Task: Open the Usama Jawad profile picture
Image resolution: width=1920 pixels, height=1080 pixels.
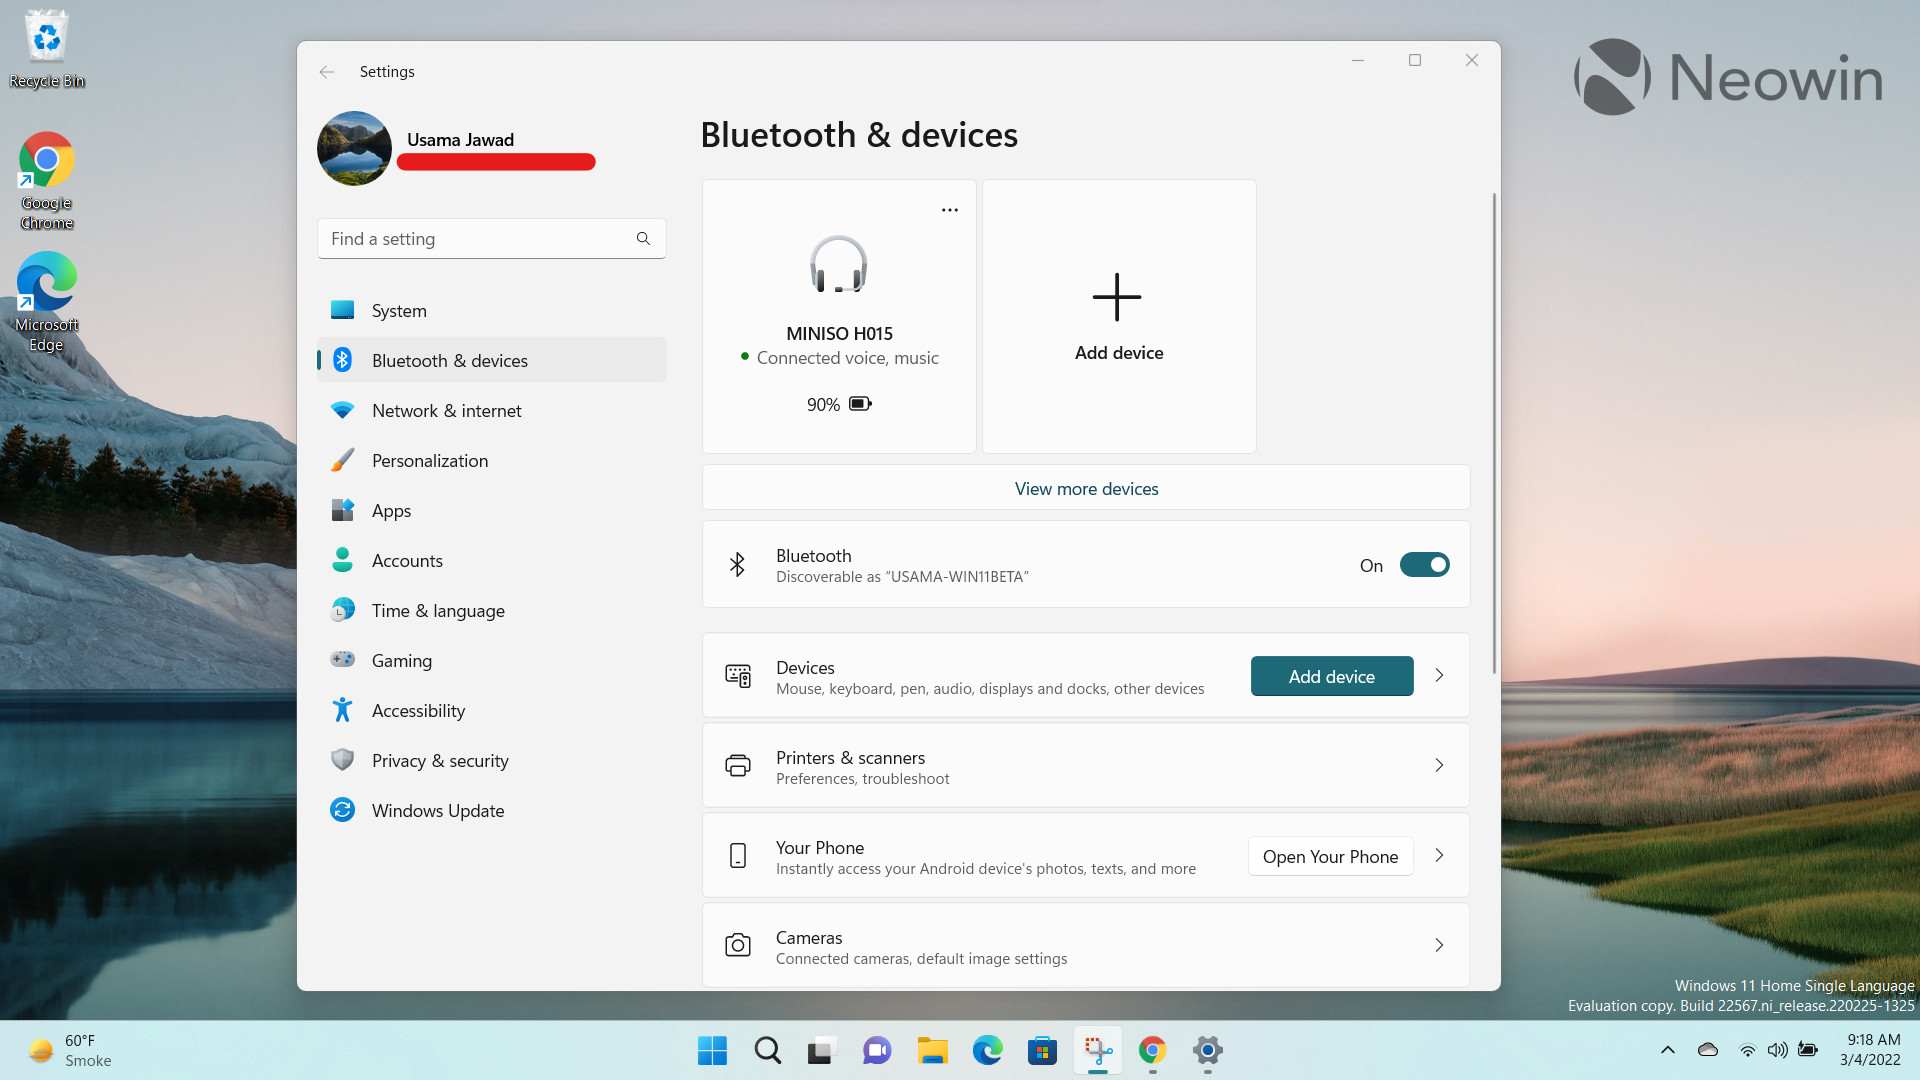Action: (354, 148)
